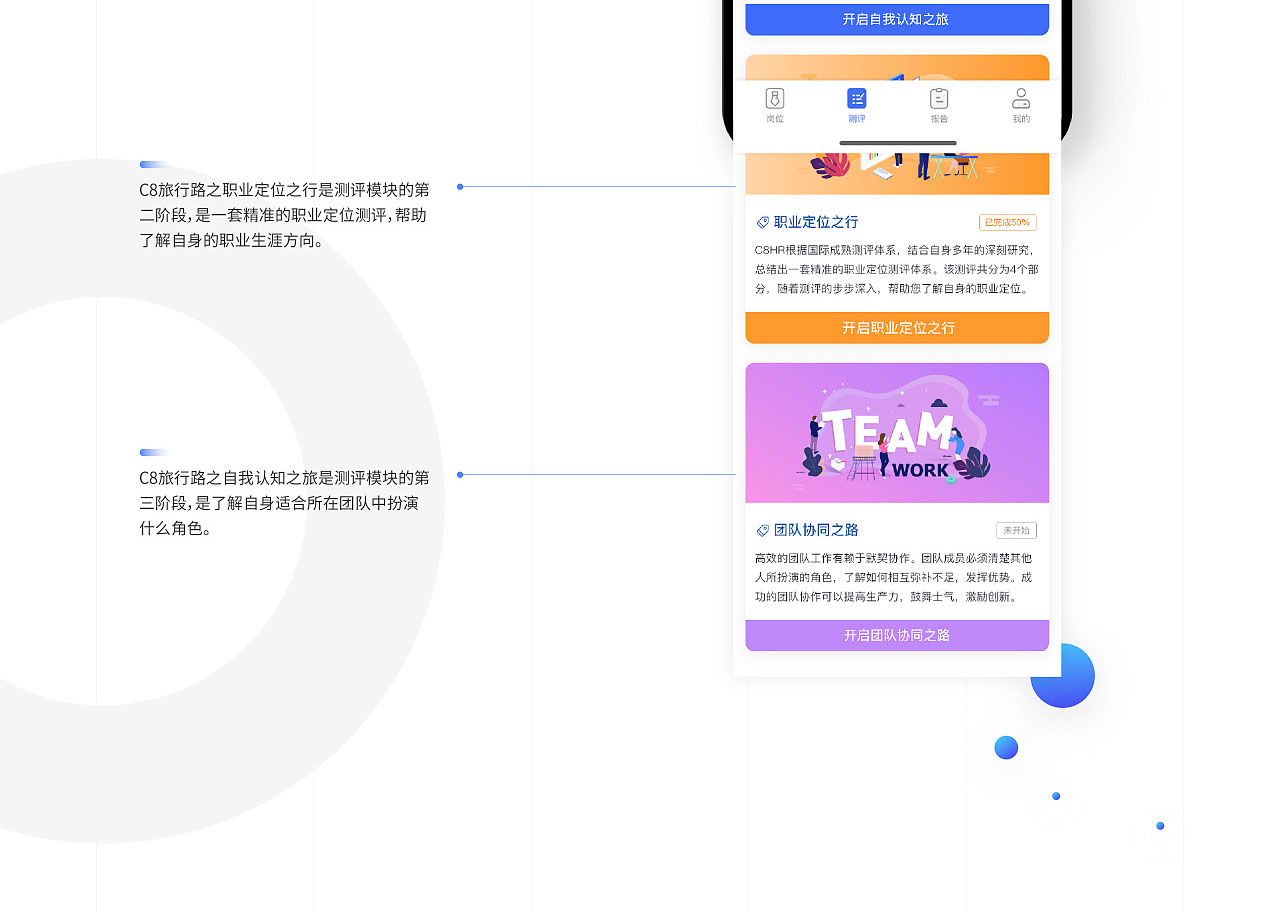Click the 已完成50% progress badge
The width and height of the screenshot is (1280, 912).
1007,223
